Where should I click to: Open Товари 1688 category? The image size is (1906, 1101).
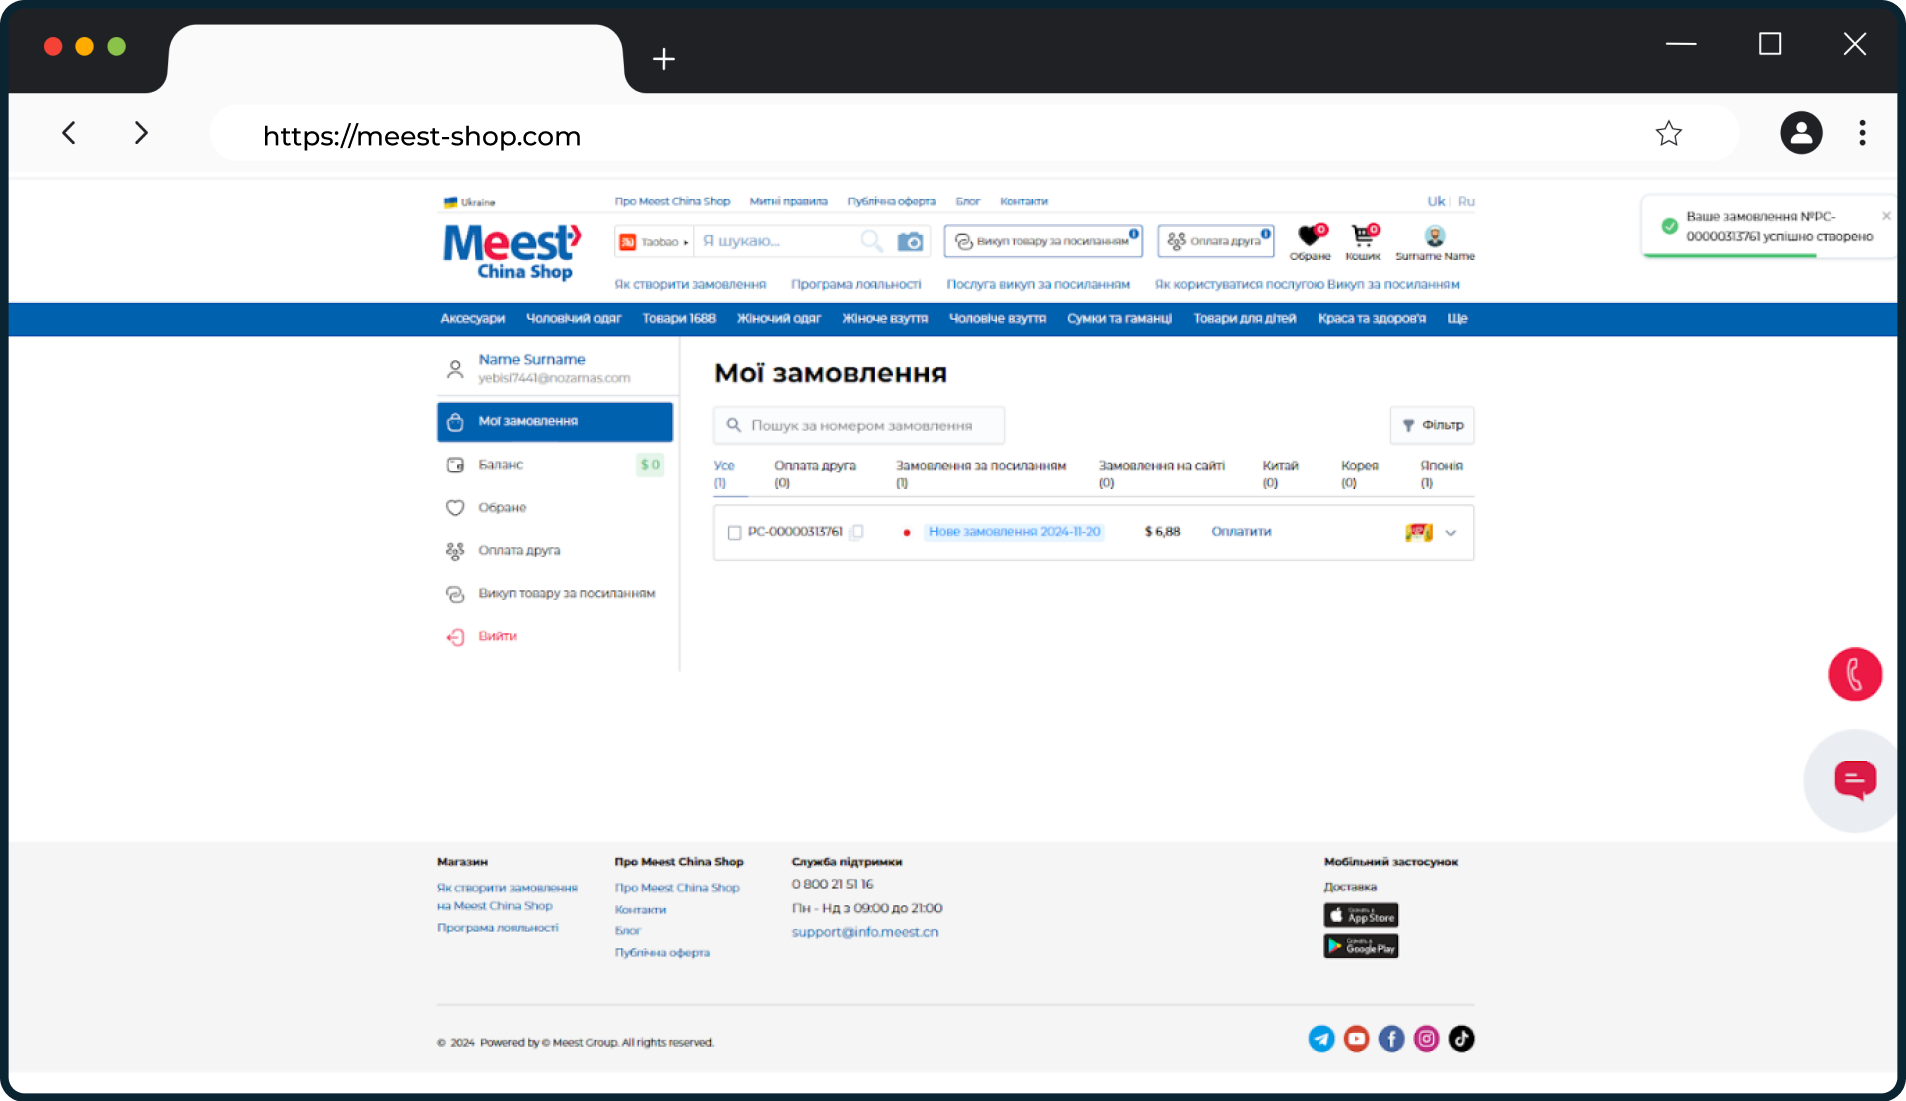(679, 319)
